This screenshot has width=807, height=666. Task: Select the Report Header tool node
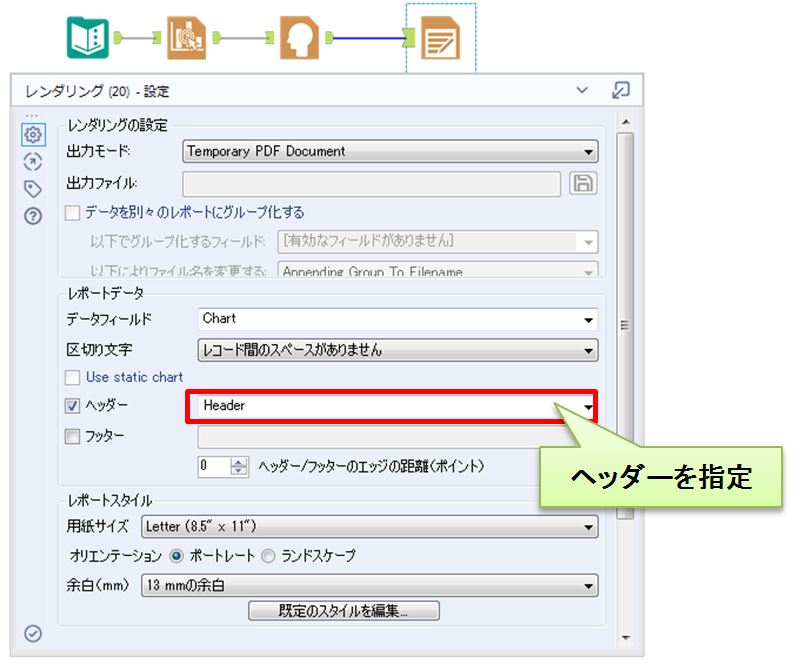pos(299,37)
